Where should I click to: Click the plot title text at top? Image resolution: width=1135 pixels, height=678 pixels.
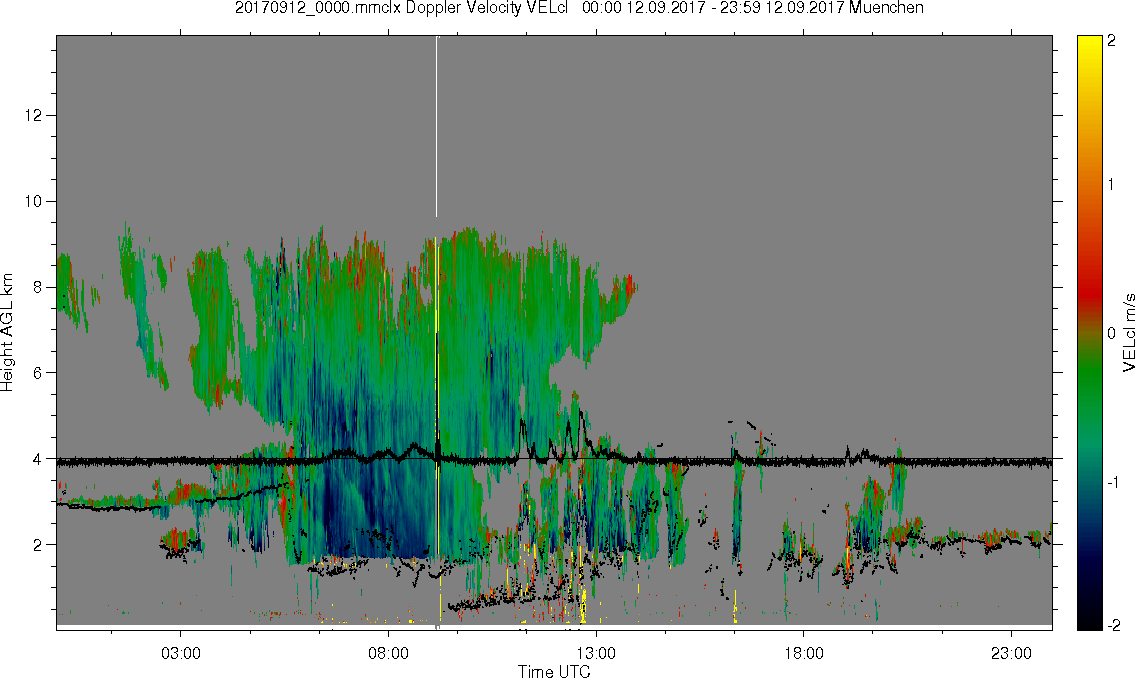click(x=579, y=8)
